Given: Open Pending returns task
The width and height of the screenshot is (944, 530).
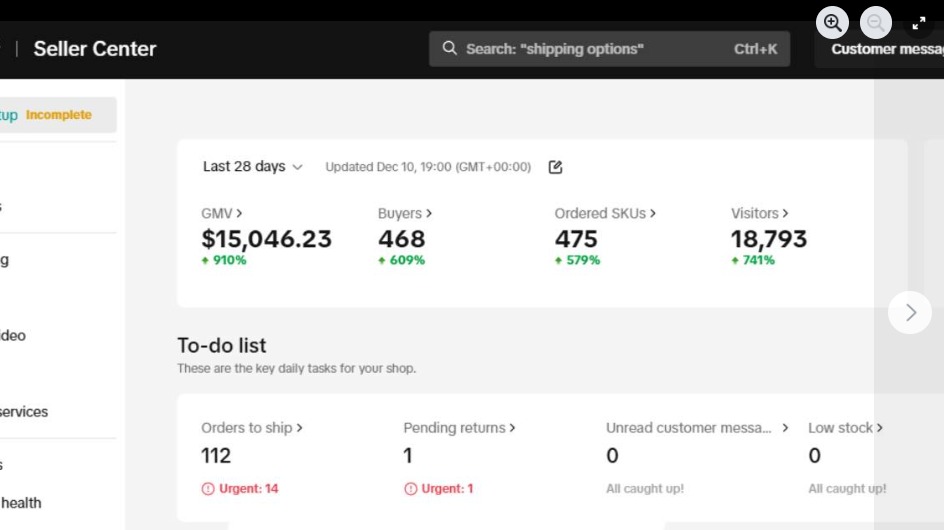Looking at the screenshot, I should 459,428.
